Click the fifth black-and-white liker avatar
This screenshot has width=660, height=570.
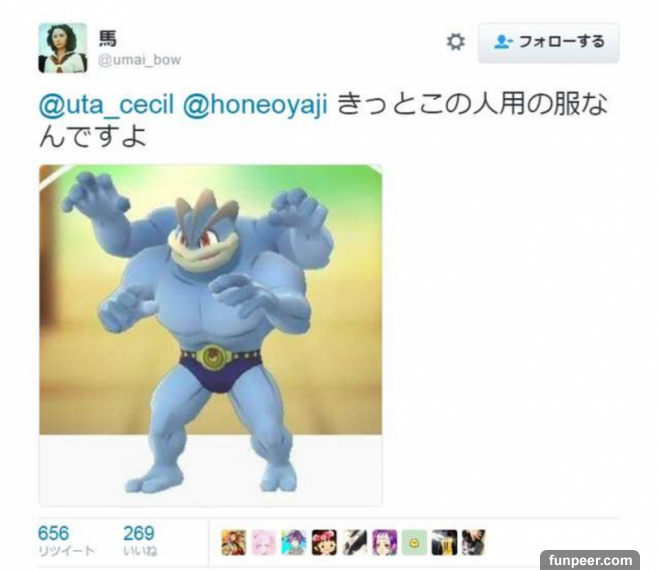click(x=354, y=542)
